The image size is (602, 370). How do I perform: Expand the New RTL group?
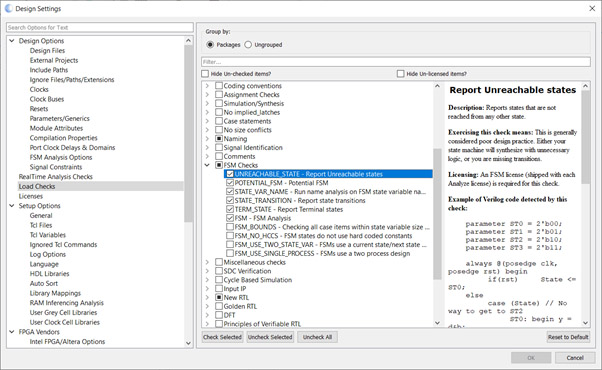[x=207, y=297]
